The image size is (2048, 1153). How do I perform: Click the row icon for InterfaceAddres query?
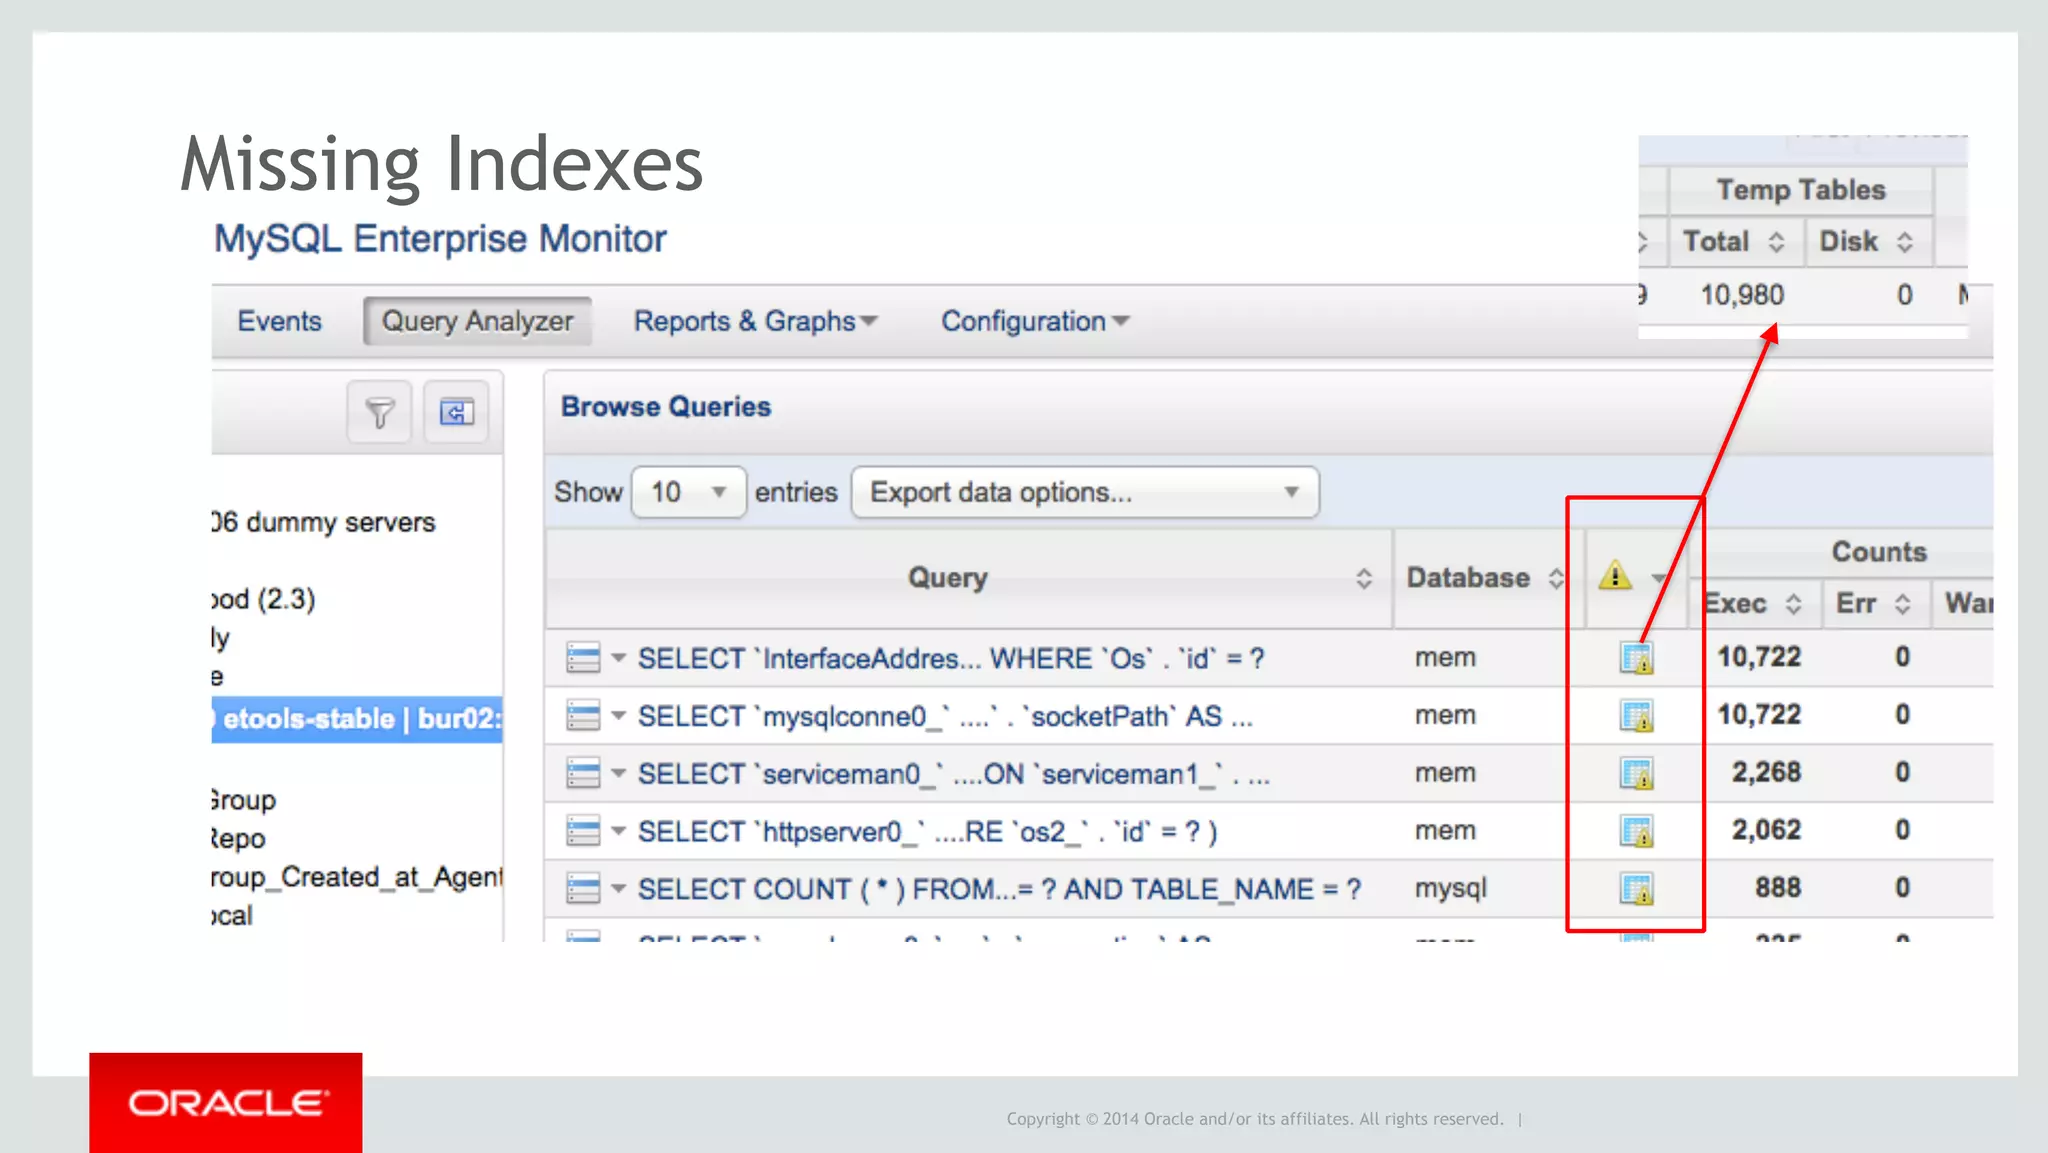[583, 658]
